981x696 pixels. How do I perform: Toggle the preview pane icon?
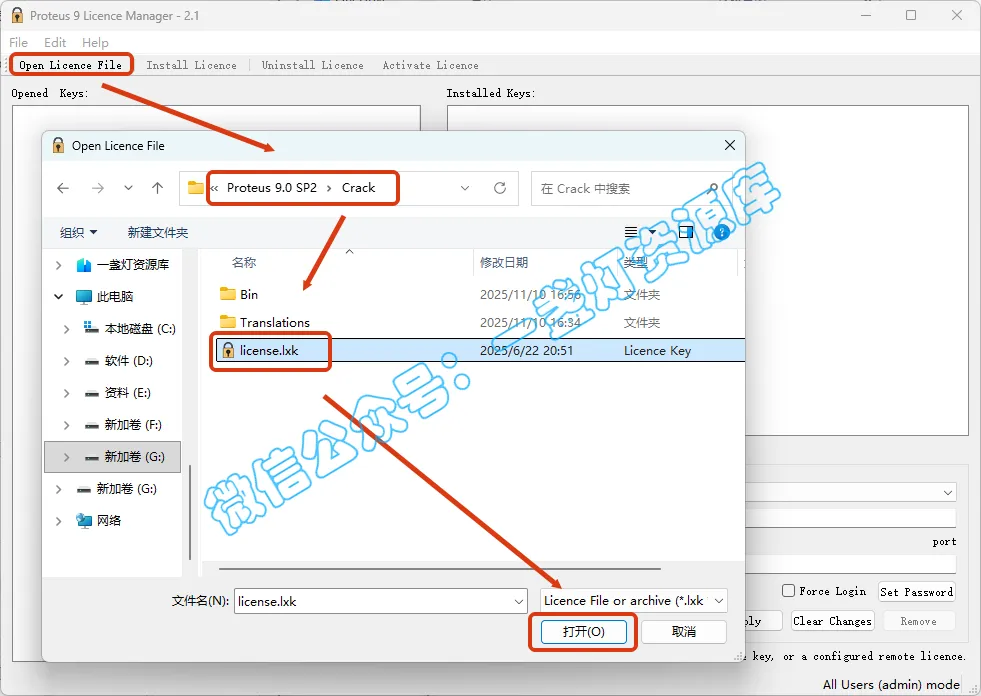click(x=686, y=232)
